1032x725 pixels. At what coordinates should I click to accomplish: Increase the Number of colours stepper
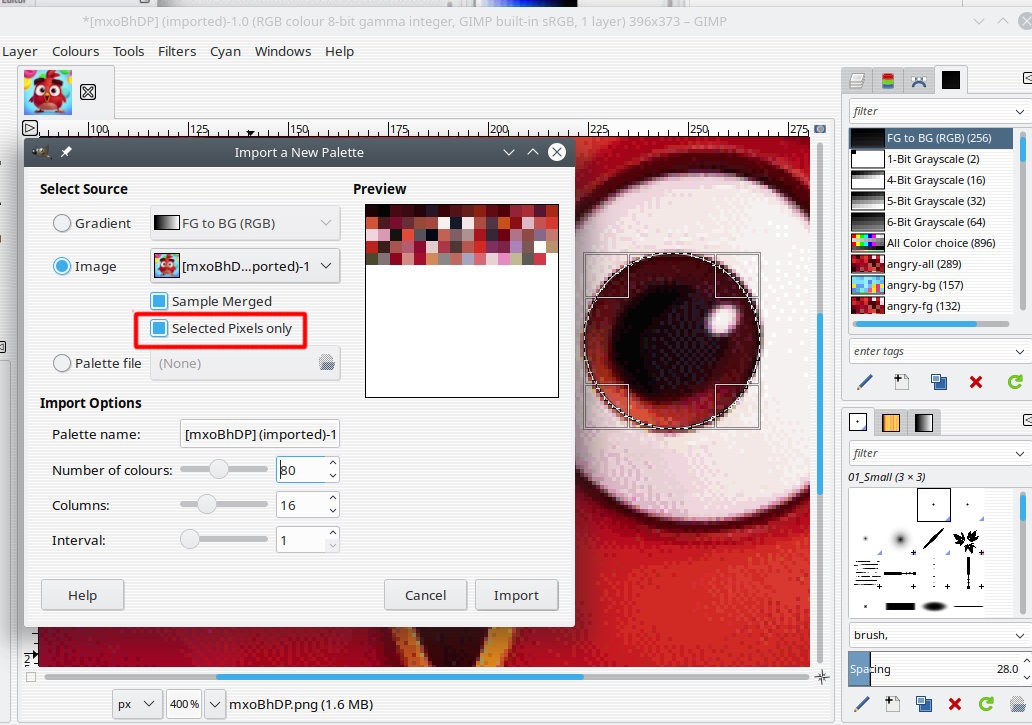tap(333, 463)
